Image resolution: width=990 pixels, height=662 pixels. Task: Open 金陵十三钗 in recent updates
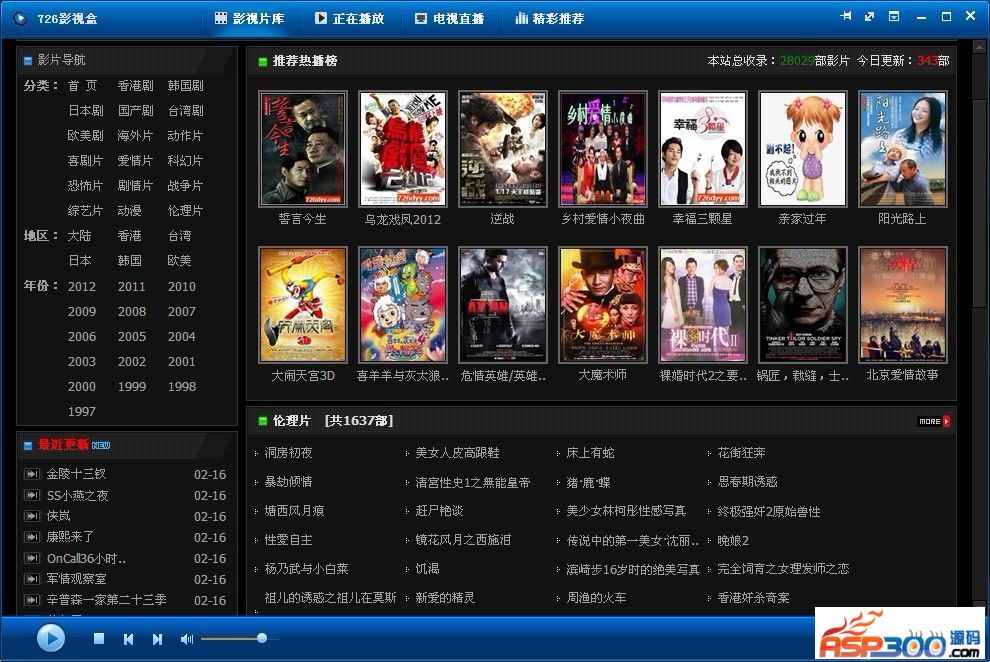point(76,474)
